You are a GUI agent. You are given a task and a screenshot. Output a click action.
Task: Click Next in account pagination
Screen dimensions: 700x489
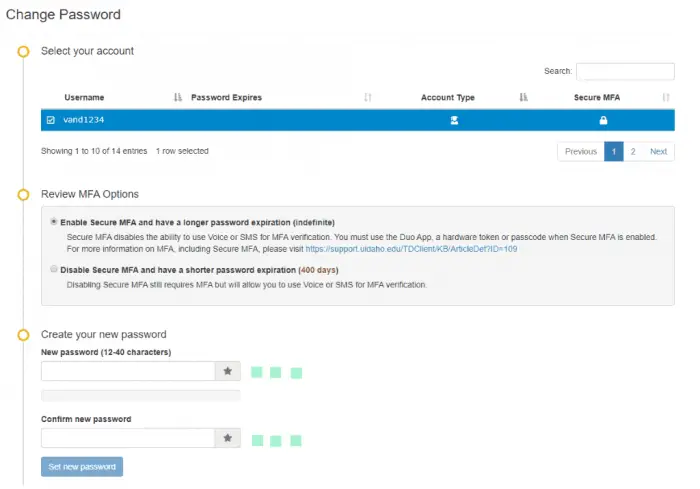[658, 151]
